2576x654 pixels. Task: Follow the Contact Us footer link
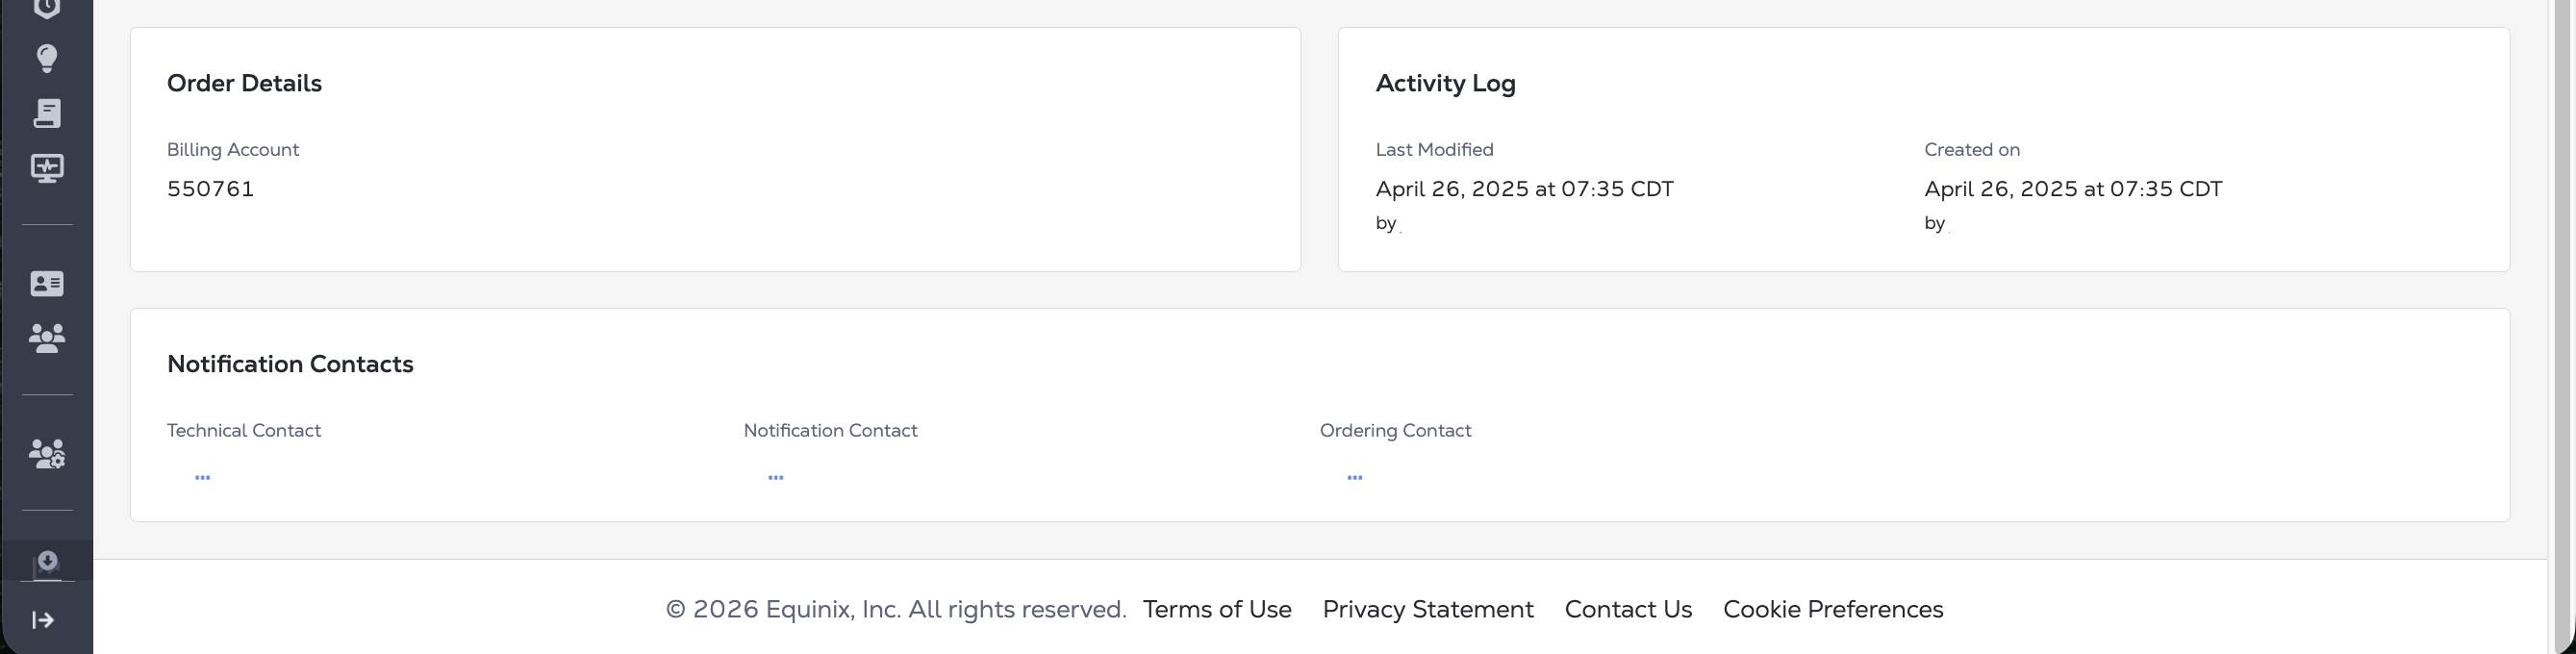[x=1628, y=609]
